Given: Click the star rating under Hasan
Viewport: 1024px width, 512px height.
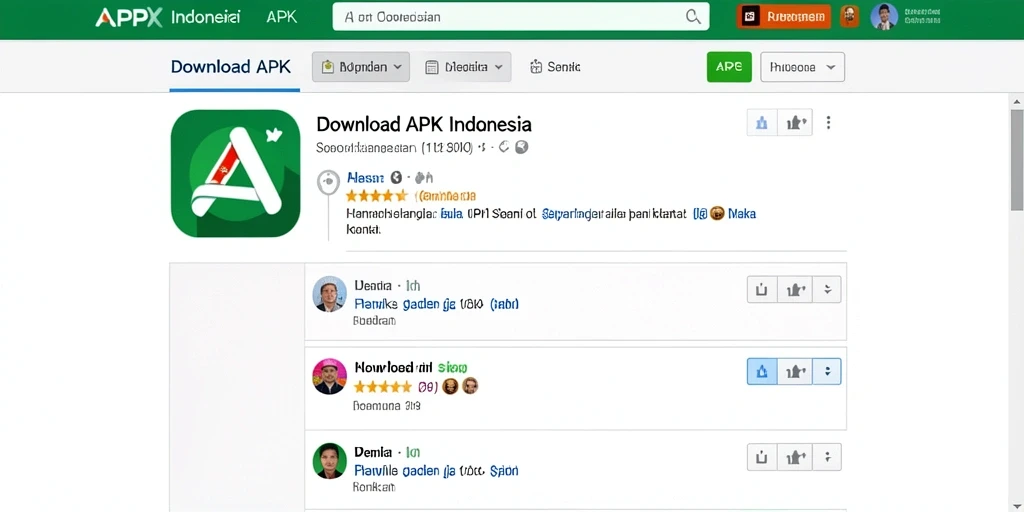Looking at the screenshot, I should point(377,195).
